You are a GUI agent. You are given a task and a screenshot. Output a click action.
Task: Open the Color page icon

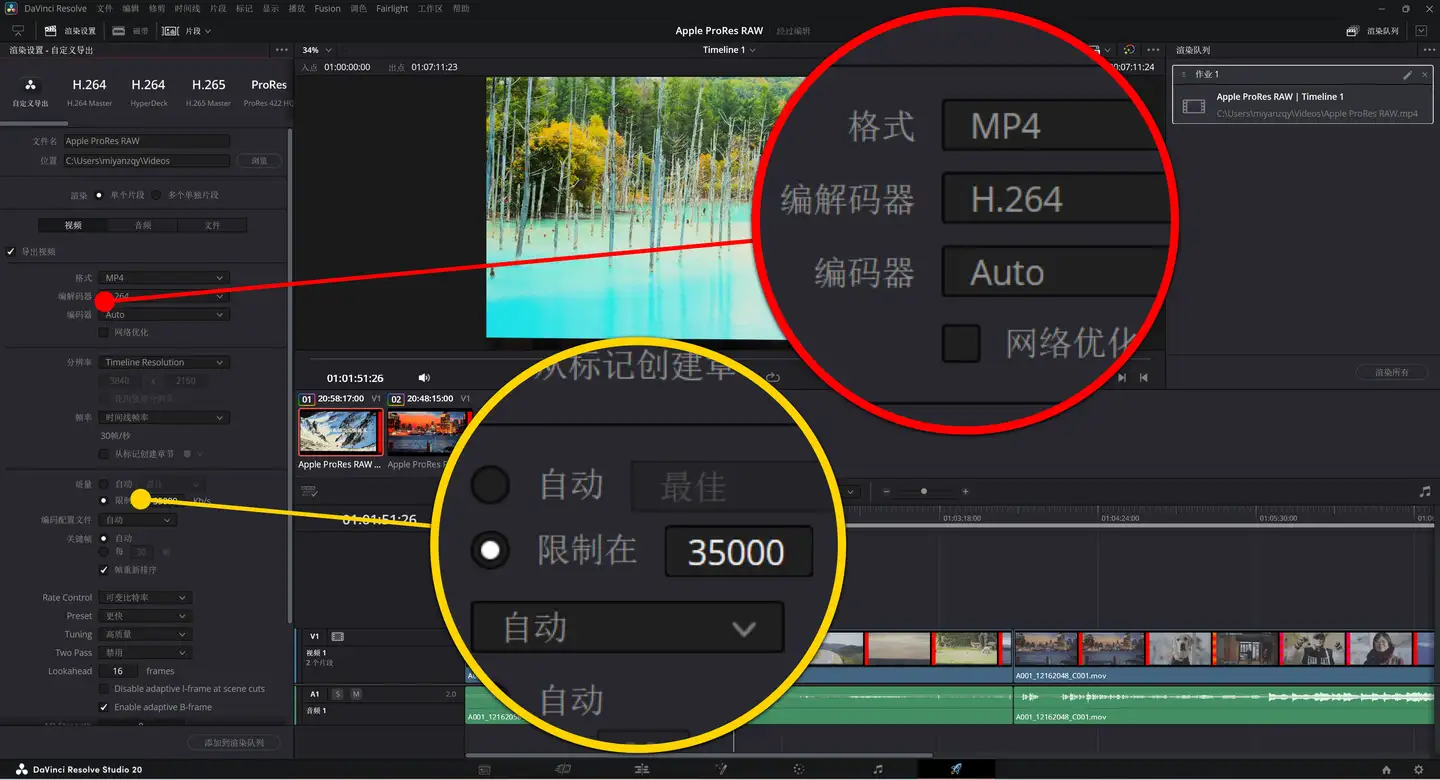[x=798, y=769]
